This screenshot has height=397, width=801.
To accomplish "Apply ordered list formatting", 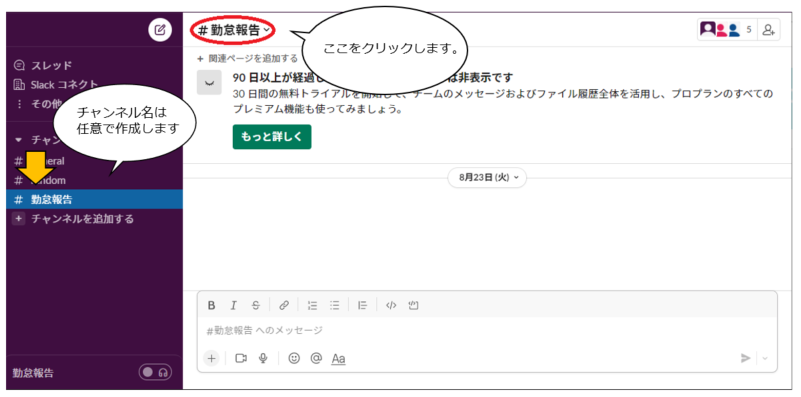I will (312, 306).
